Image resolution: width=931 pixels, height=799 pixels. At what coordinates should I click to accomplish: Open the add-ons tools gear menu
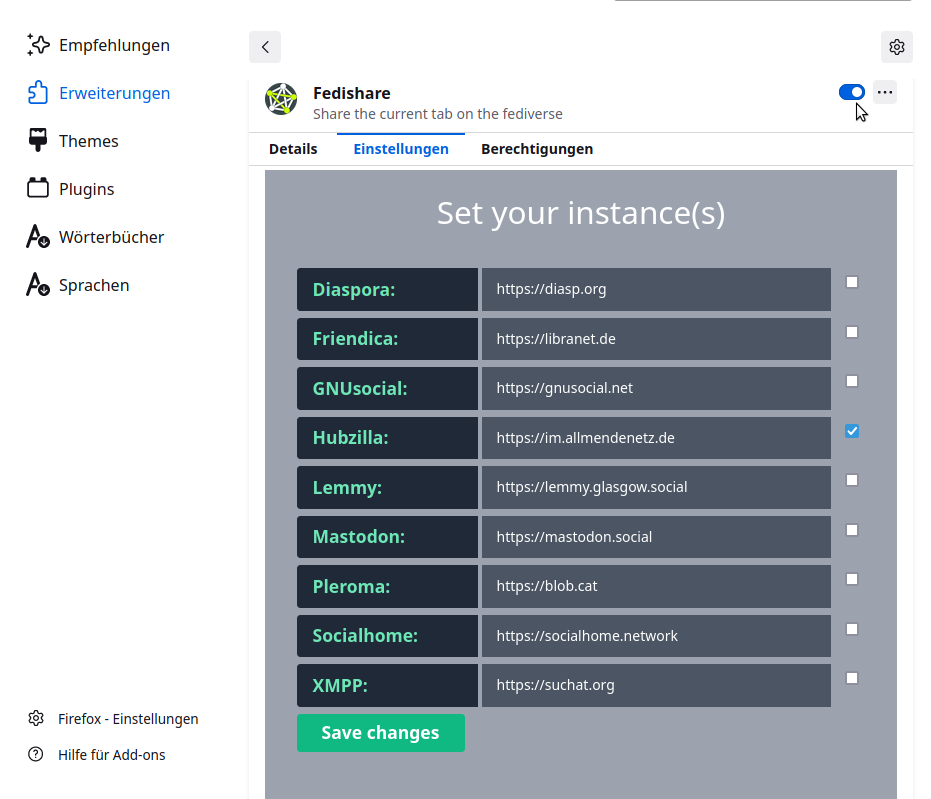point(896,47)
